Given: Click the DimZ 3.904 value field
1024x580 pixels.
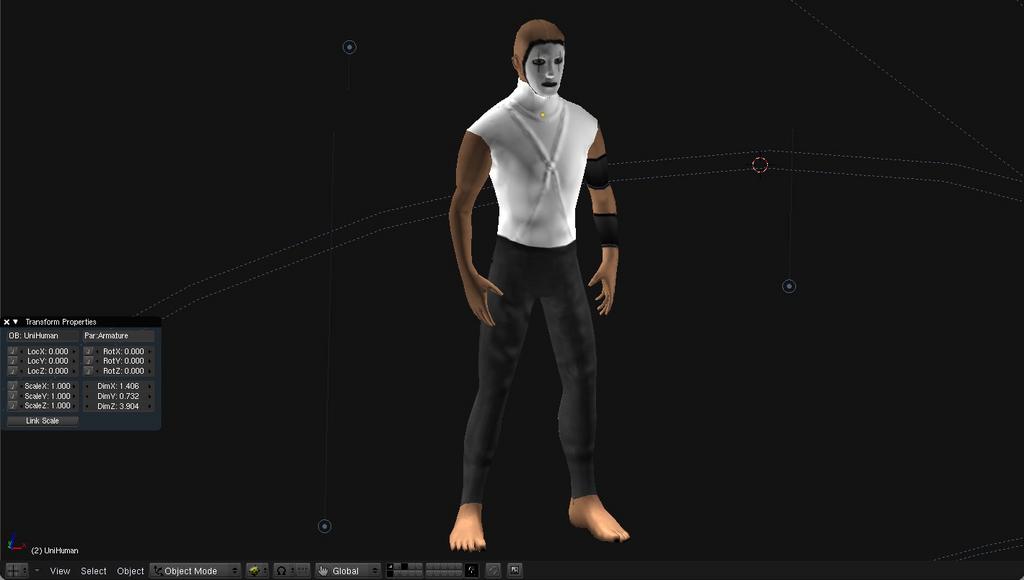Looking at the screenshot, I should pos(118,406).
